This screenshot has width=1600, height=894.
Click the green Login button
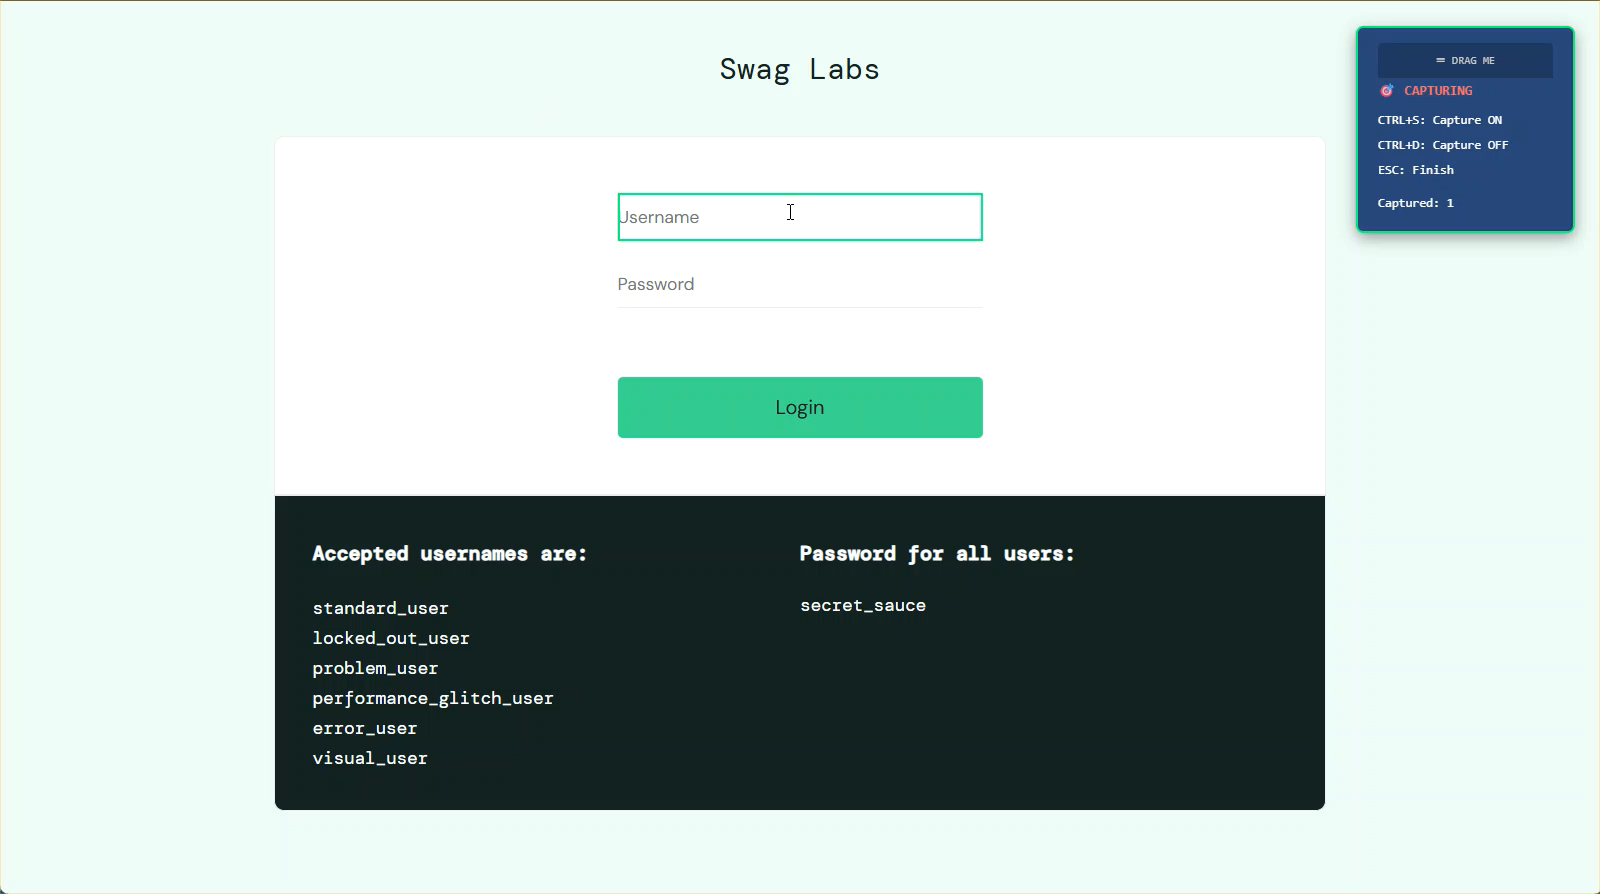click(800, 407)
